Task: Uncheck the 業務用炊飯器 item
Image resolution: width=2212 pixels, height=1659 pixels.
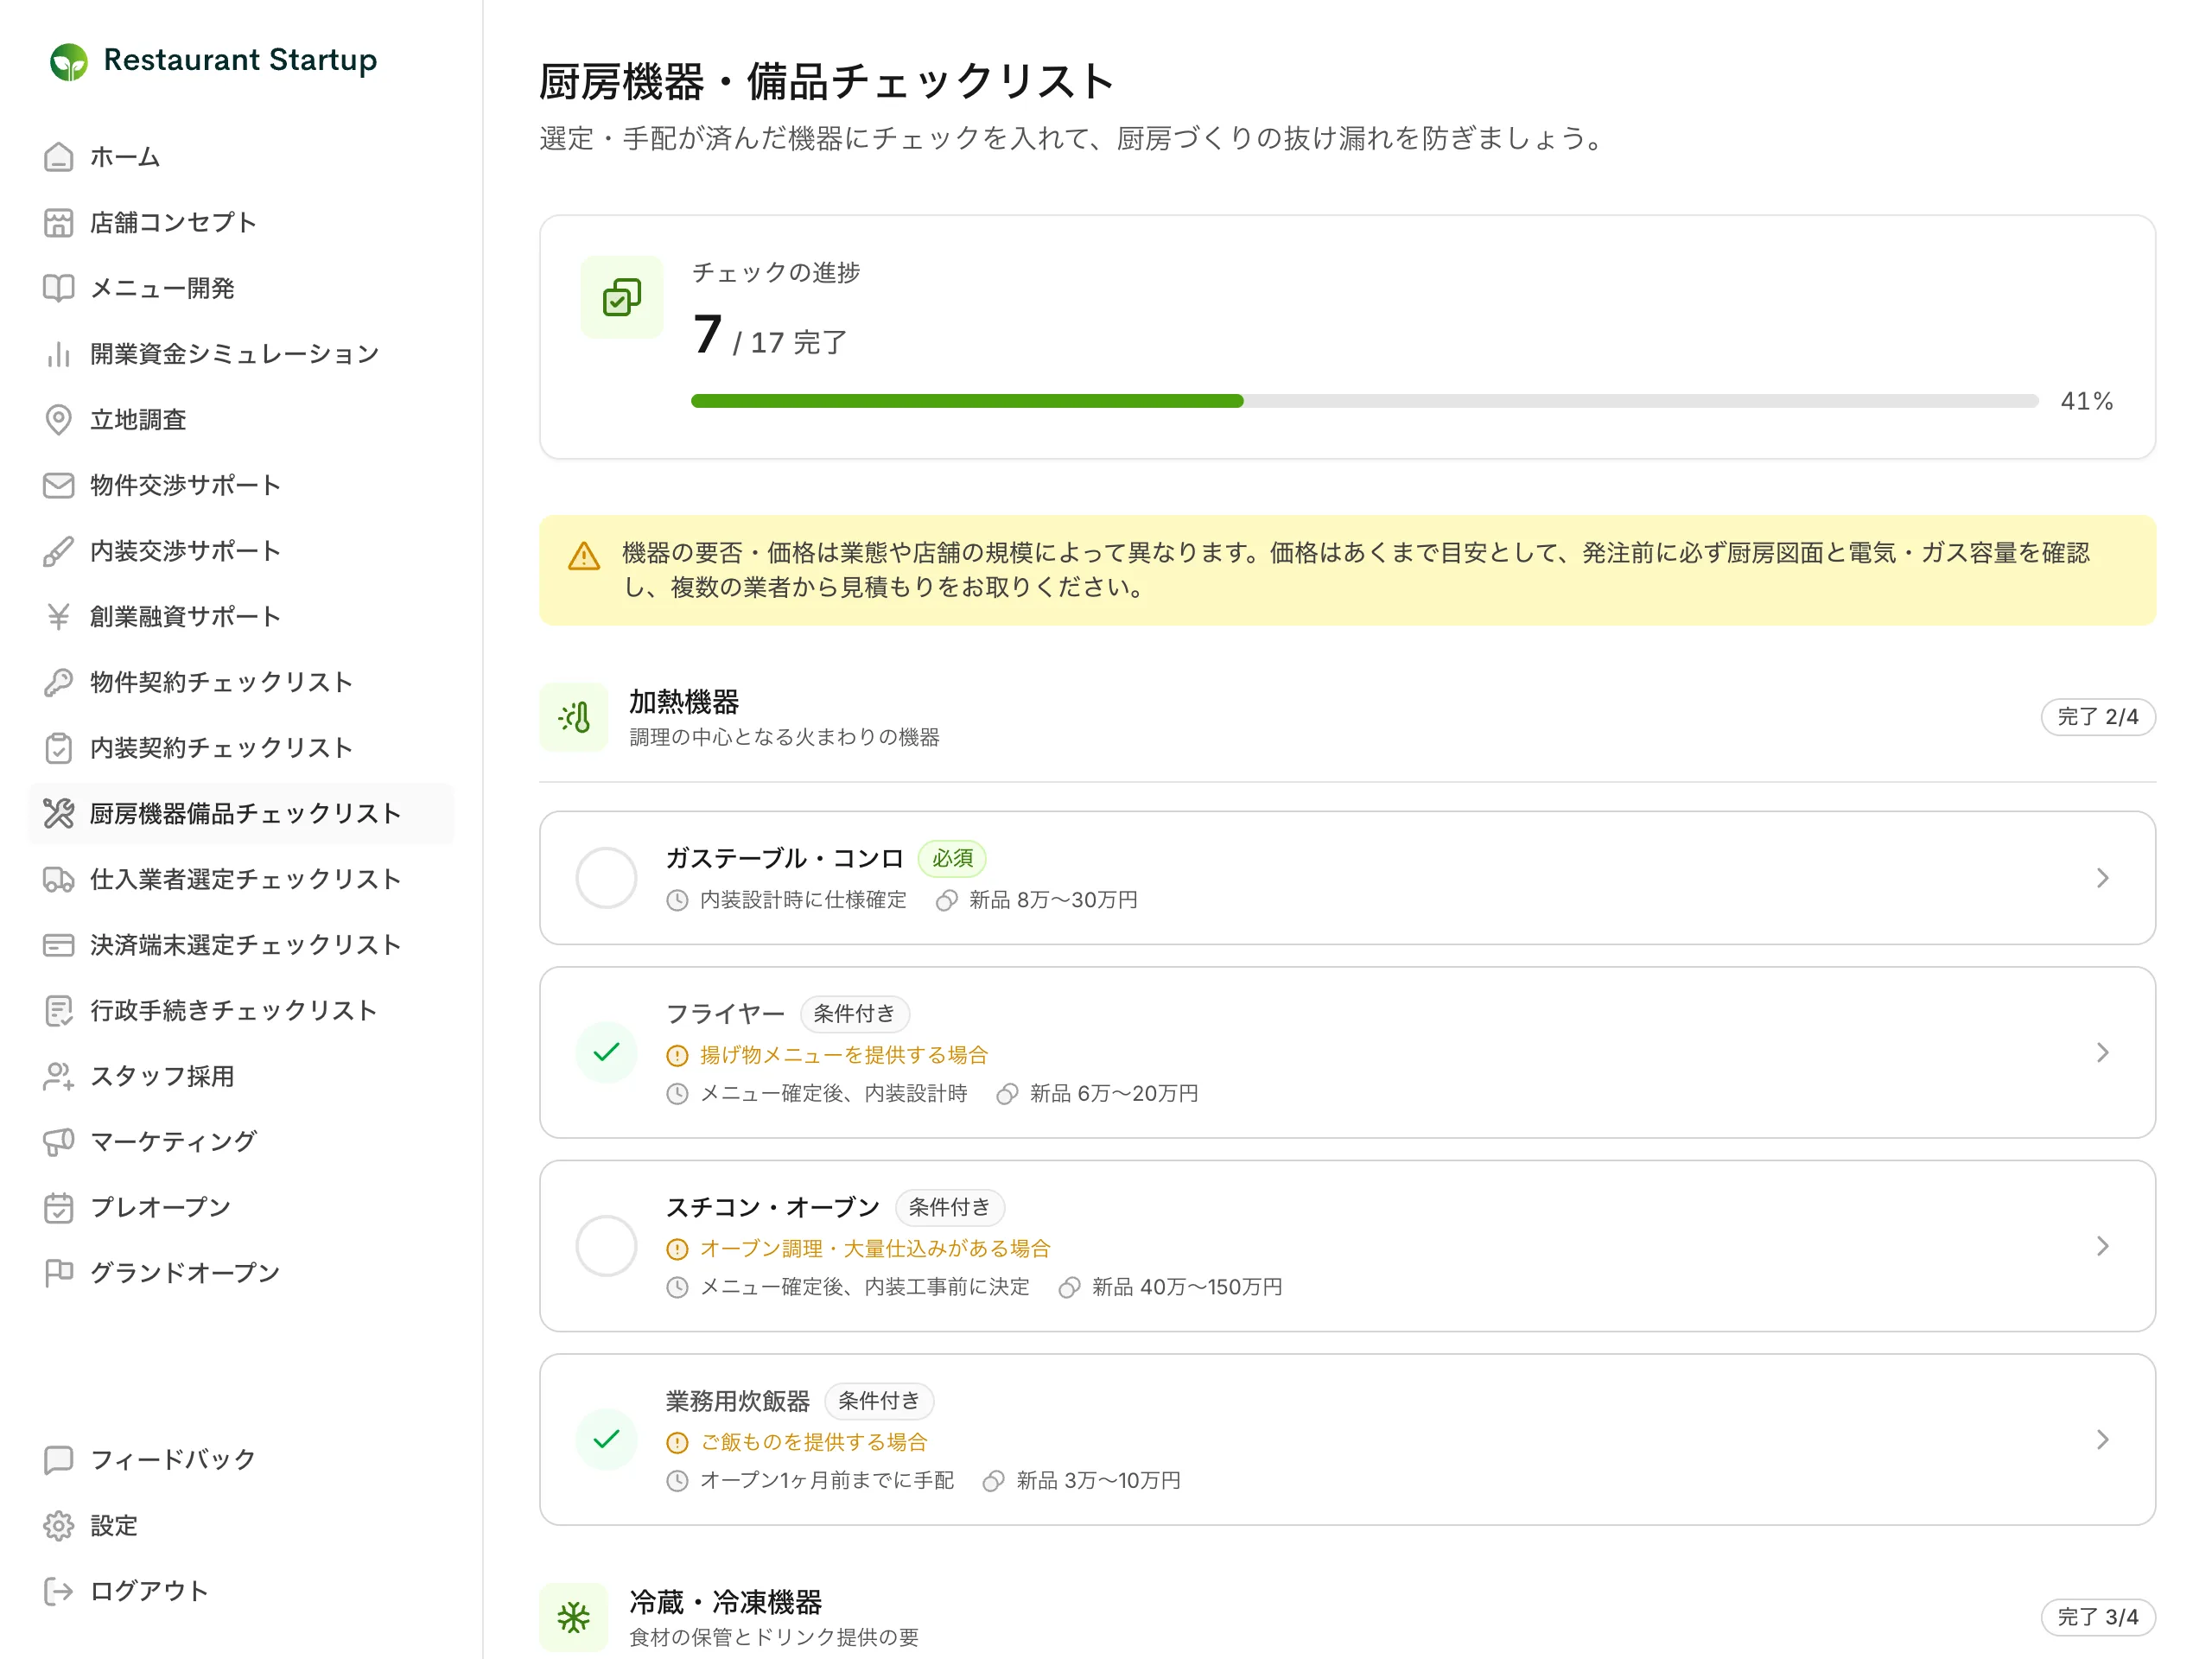Action: (x=606, y=1439)
